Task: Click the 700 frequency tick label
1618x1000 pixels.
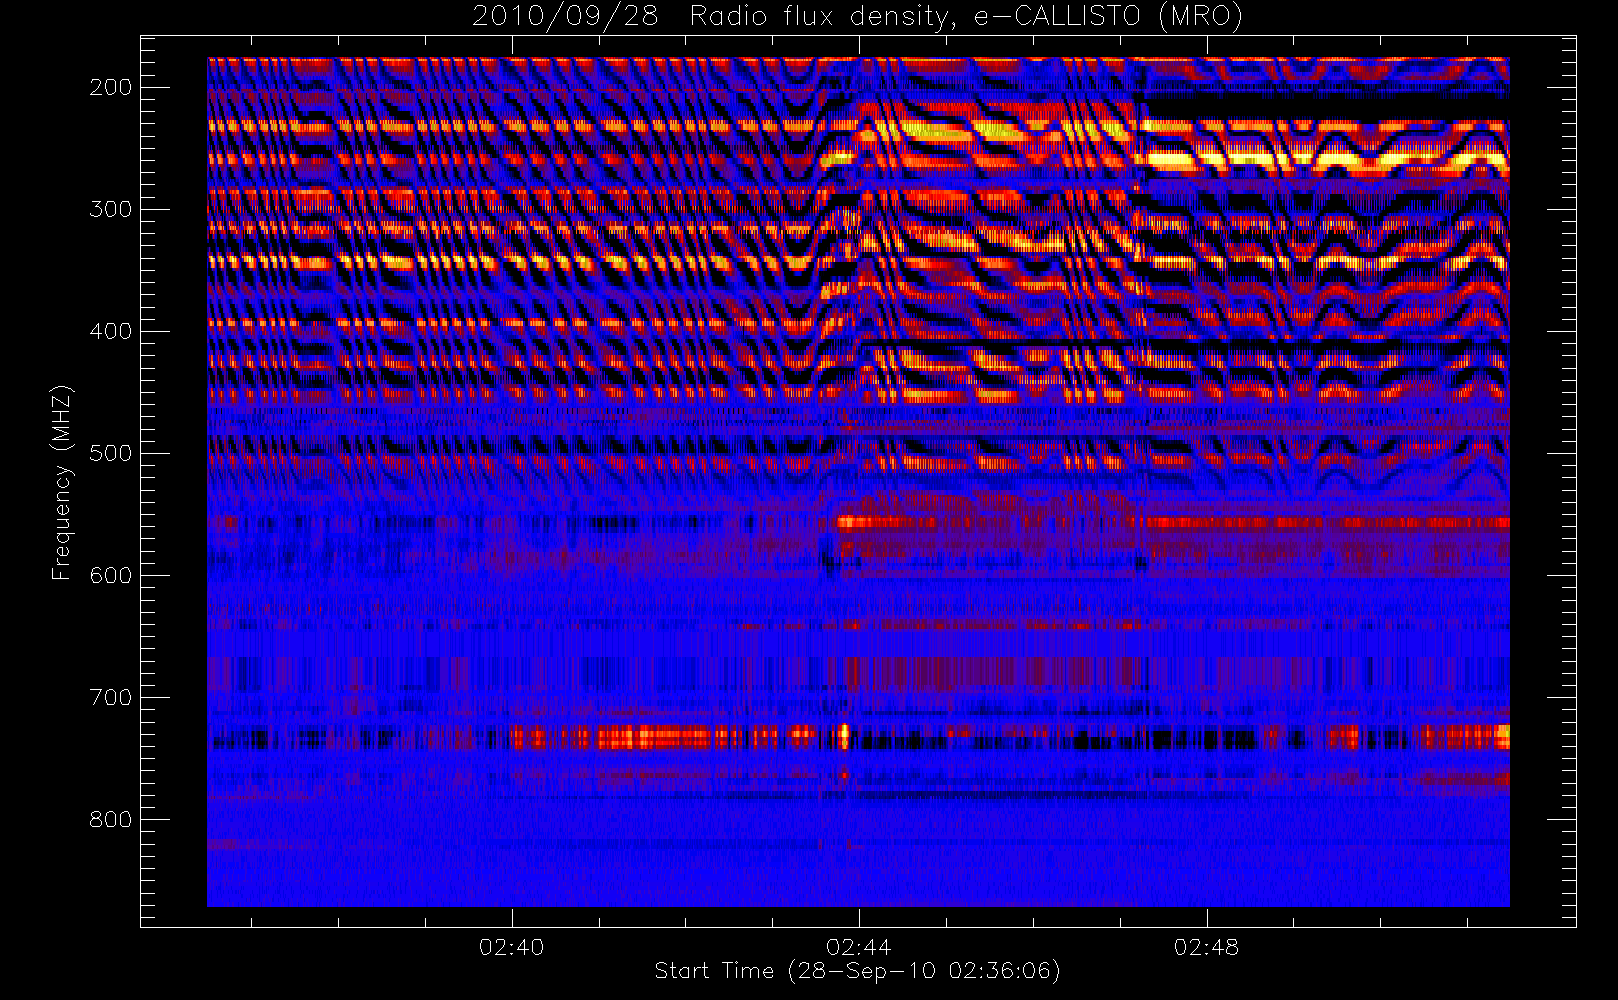Action: (x=111, y=697)
